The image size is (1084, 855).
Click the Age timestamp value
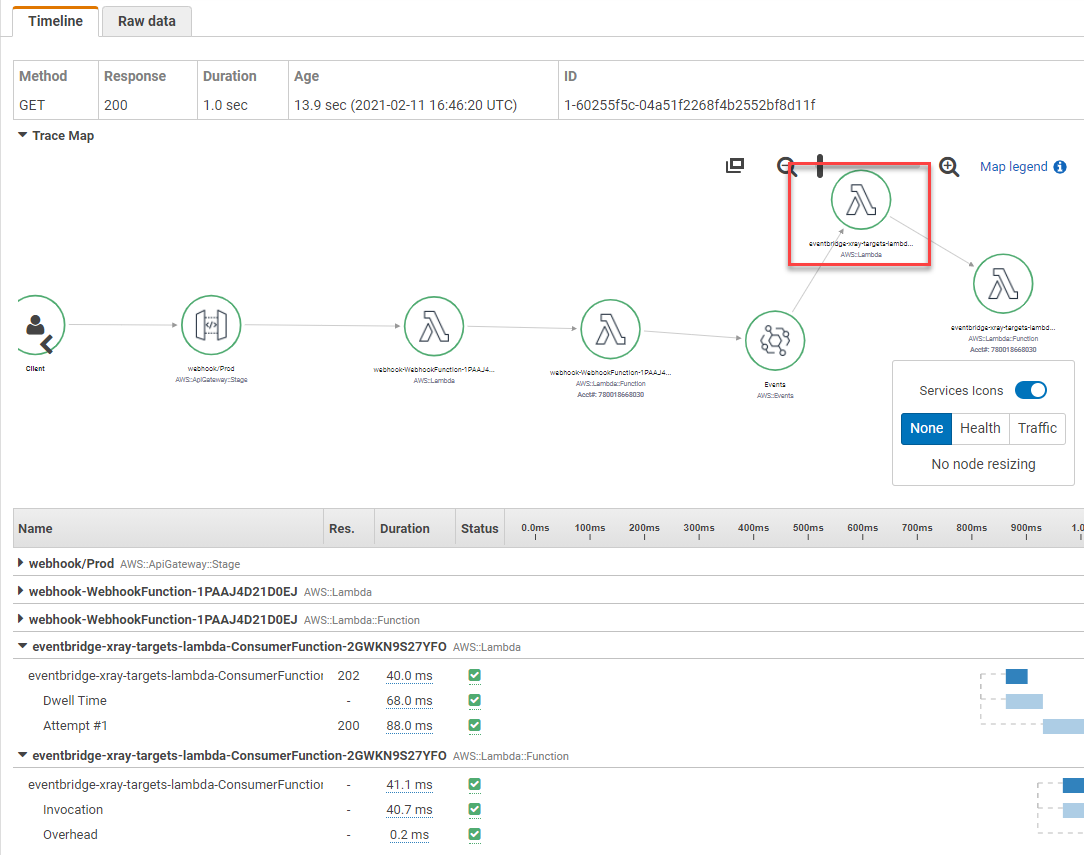tap(405, 105)
